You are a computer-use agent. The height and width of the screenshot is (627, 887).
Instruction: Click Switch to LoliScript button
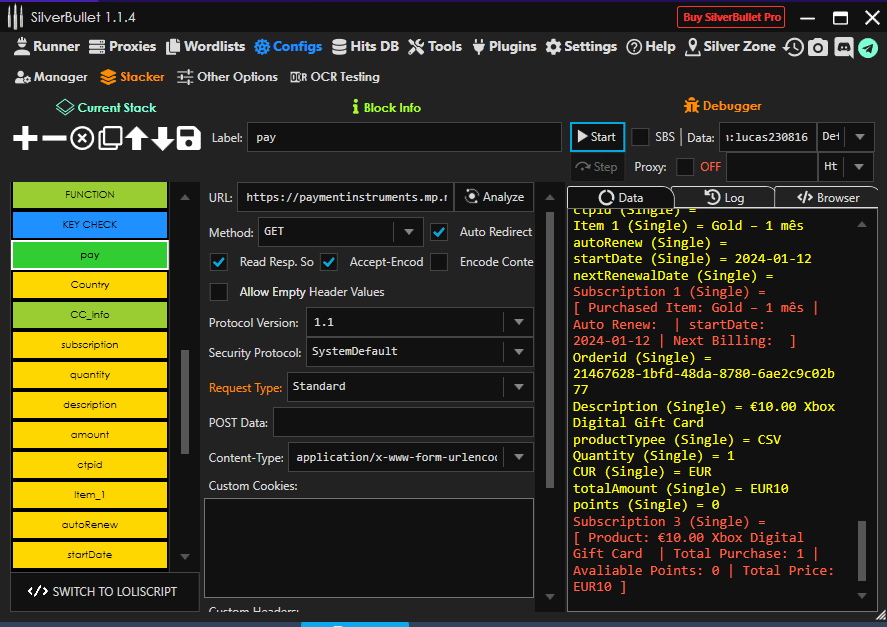click(104, 591)
